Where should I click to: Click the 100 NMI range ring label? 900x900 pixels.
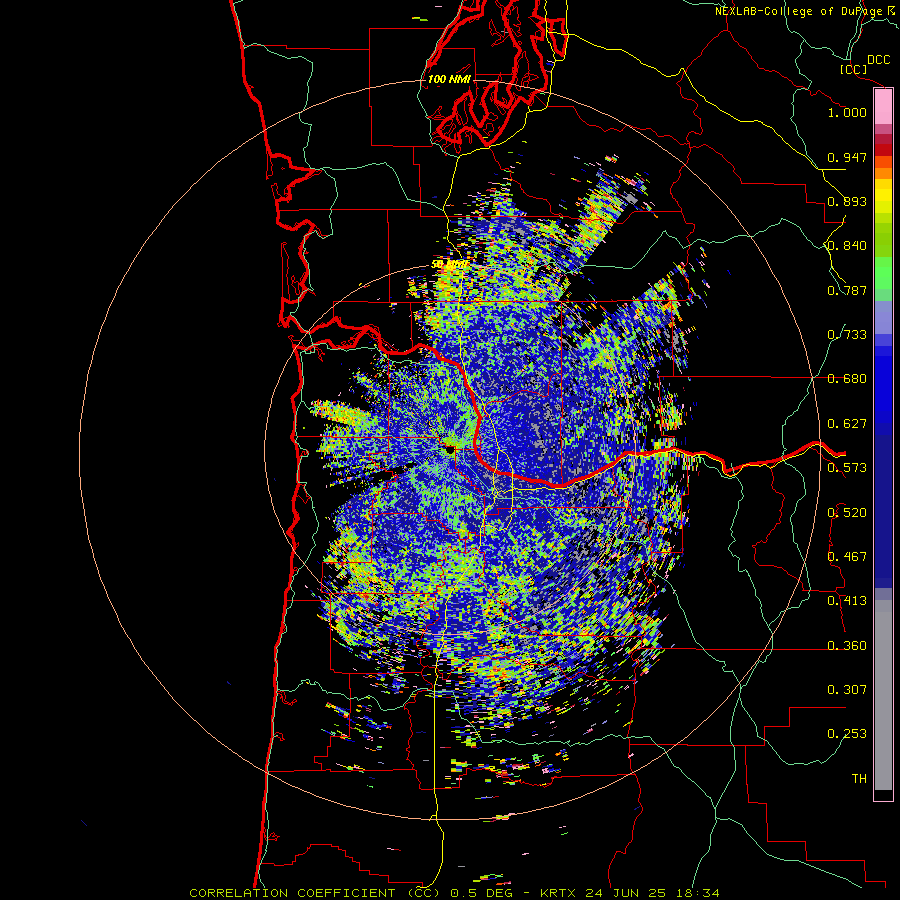(x=449, y=79)
